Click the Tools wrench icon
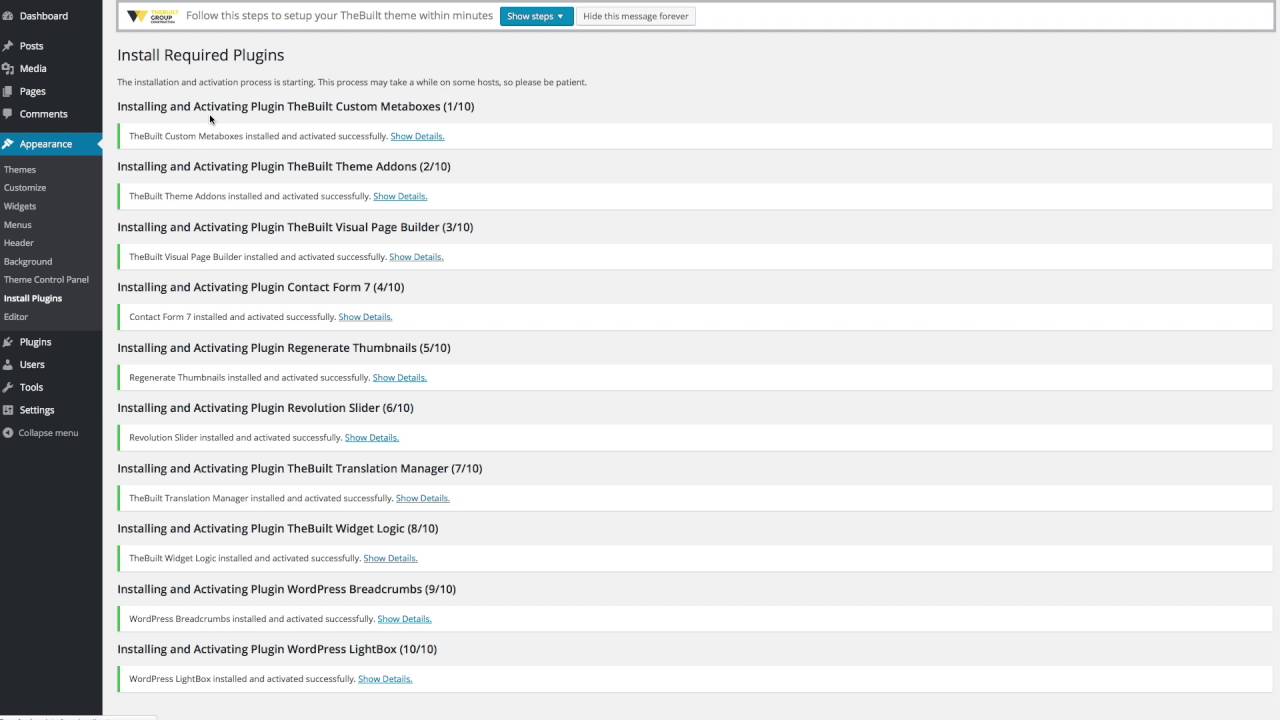 8,387
